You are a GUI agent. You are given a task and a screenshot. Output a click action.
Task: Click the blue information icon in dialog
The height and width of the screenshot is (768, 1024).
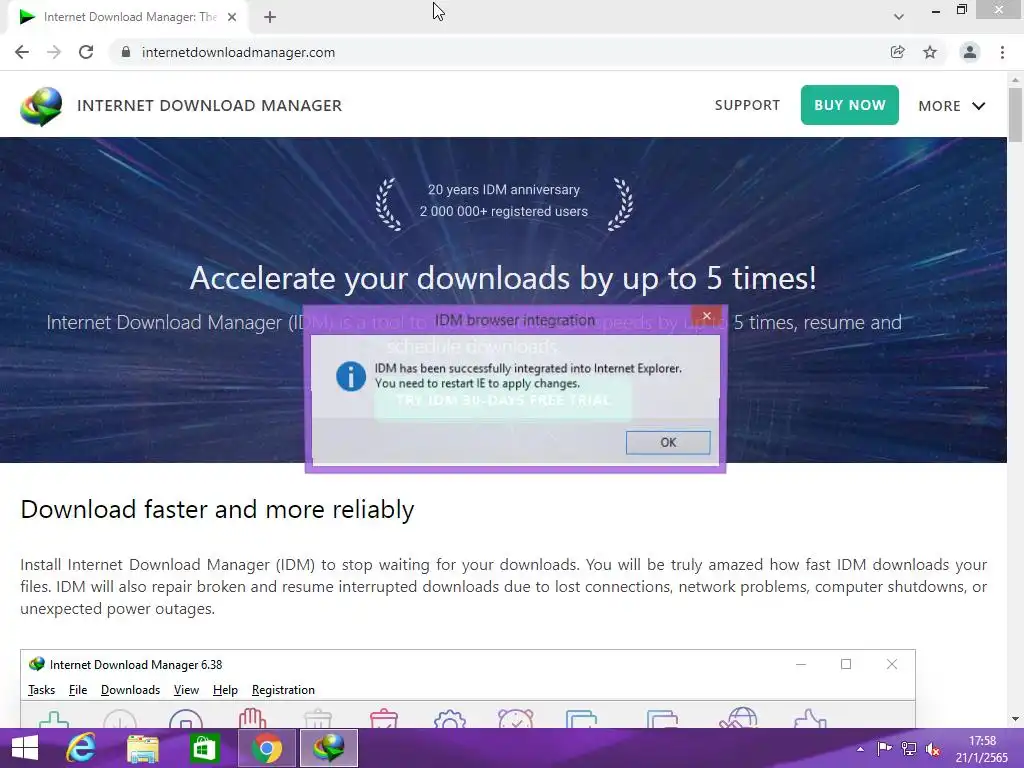pos(351,376)
